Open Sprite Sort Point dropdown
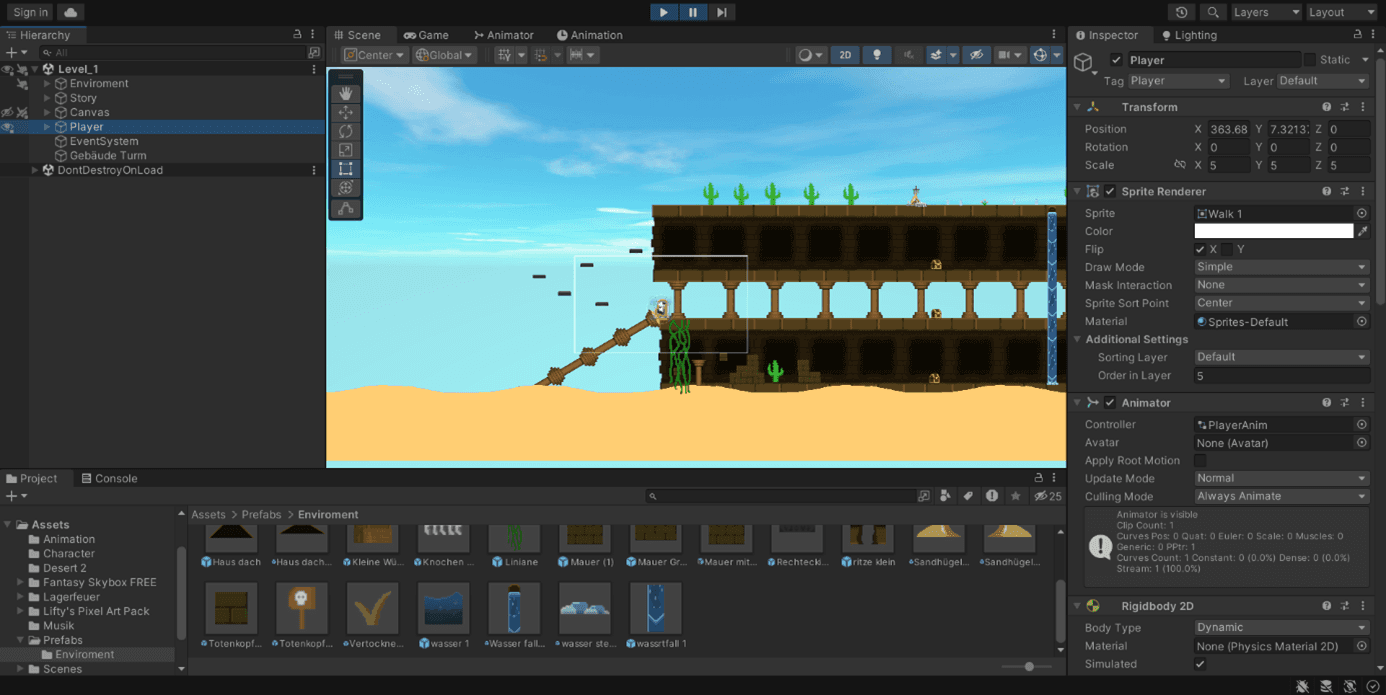The image size is (1386, 695). tap(1281, 303)
